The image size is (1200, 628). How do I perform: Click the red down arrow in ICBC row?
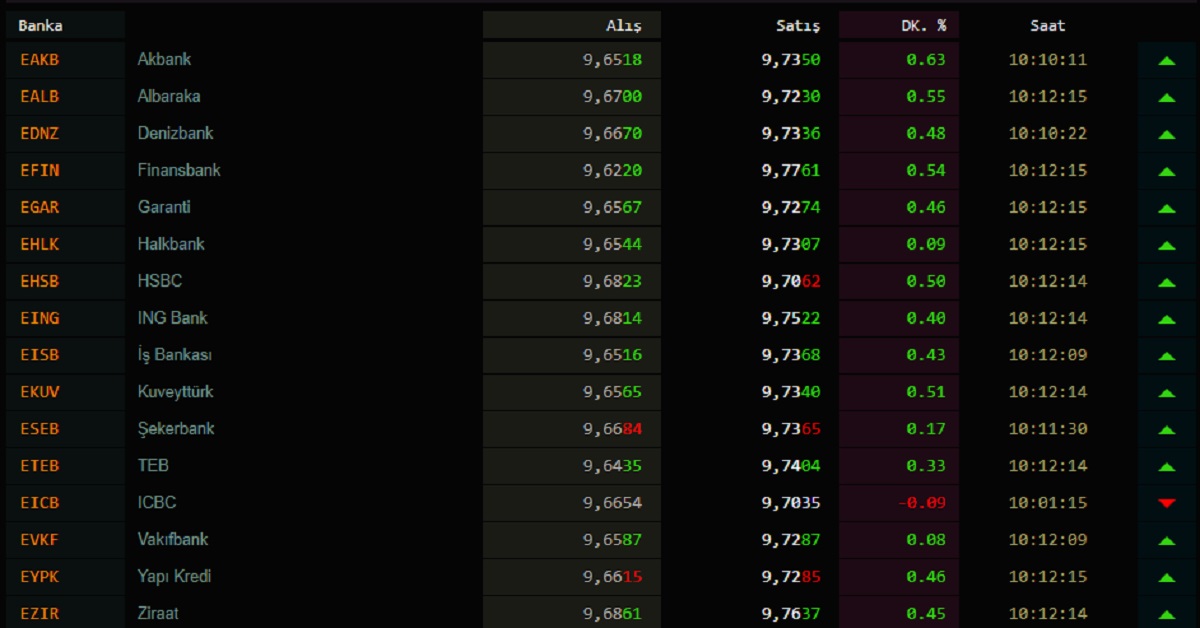(1166, 503)
